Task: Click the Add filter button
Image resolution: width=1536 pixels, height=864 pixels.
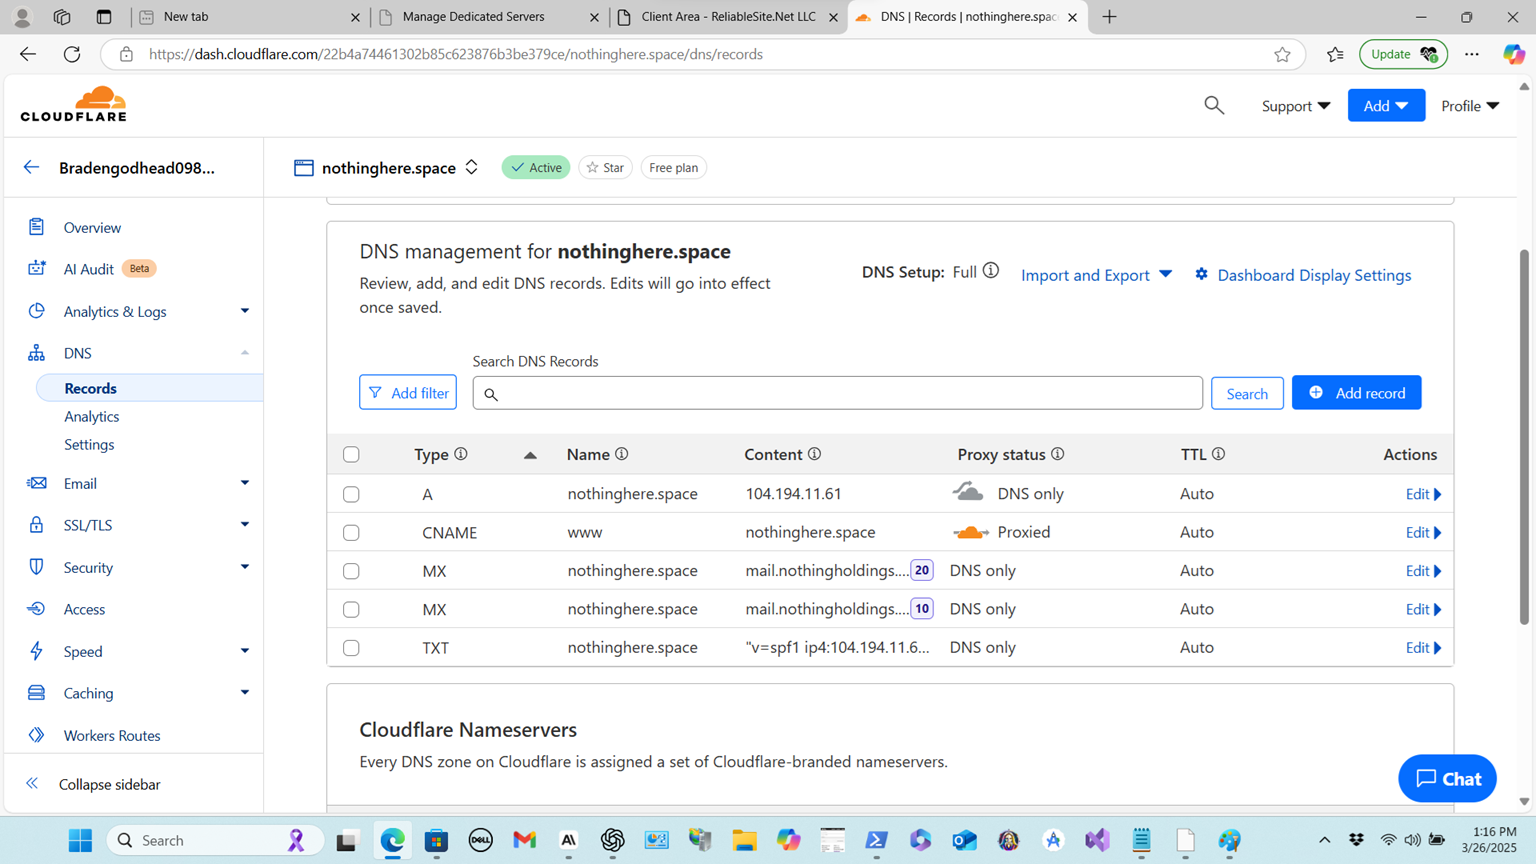Action: pos(408,393)
